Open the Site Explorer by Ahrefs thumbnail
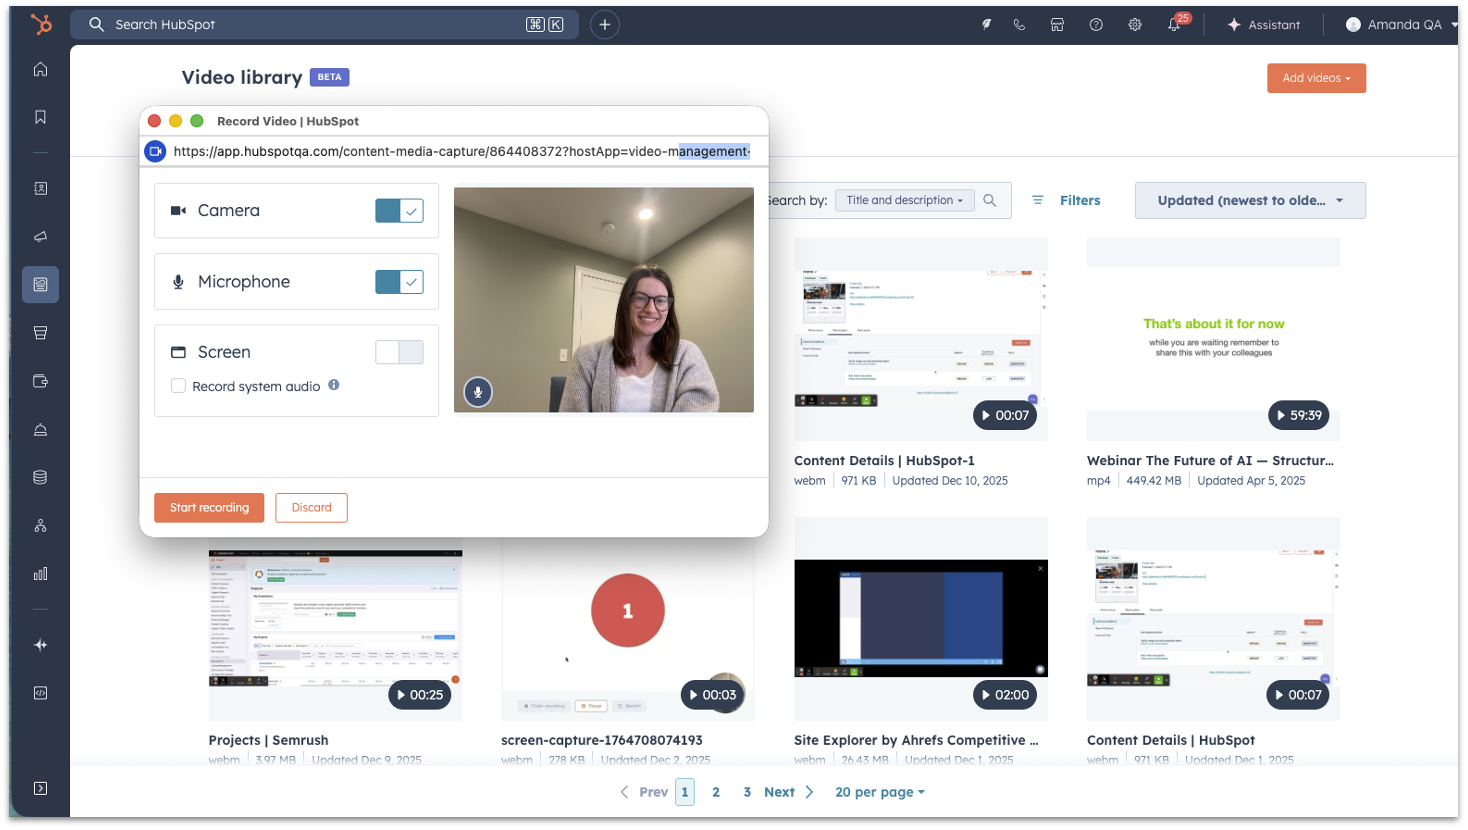This screenshot has width=1468, height=830. click(x=921, y=619)
